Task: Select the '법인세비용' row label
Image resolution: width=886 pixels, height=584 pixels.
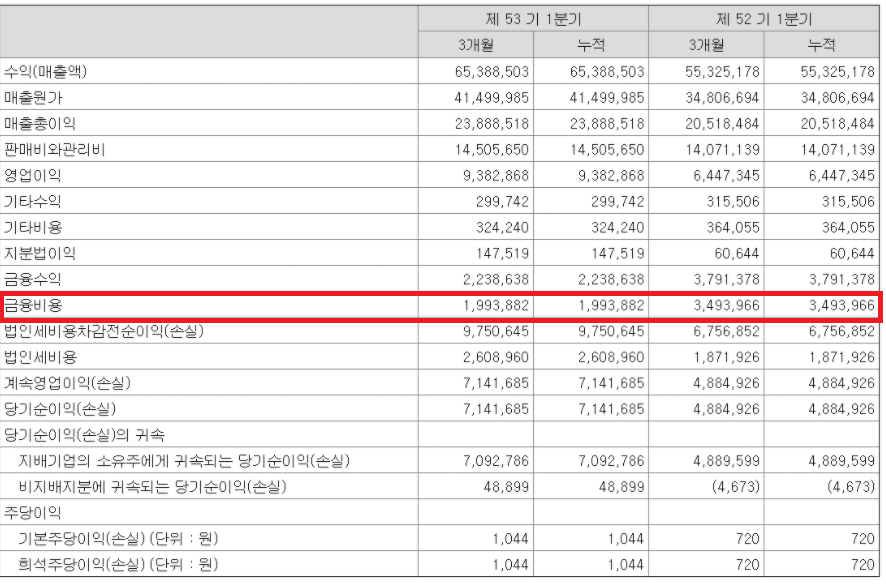Action: pyautogui.click(x=40, y=358)
